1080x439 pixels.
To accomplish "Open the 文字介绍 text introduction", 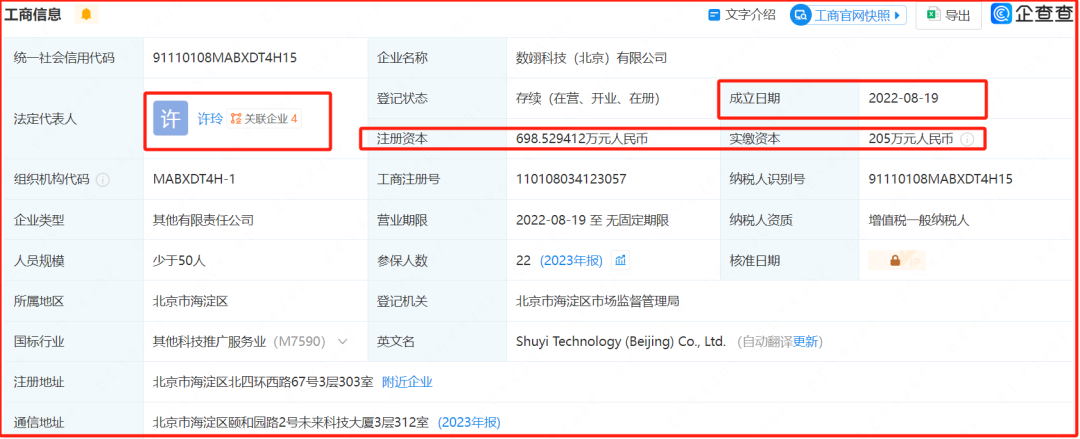I will coord(742,14).
